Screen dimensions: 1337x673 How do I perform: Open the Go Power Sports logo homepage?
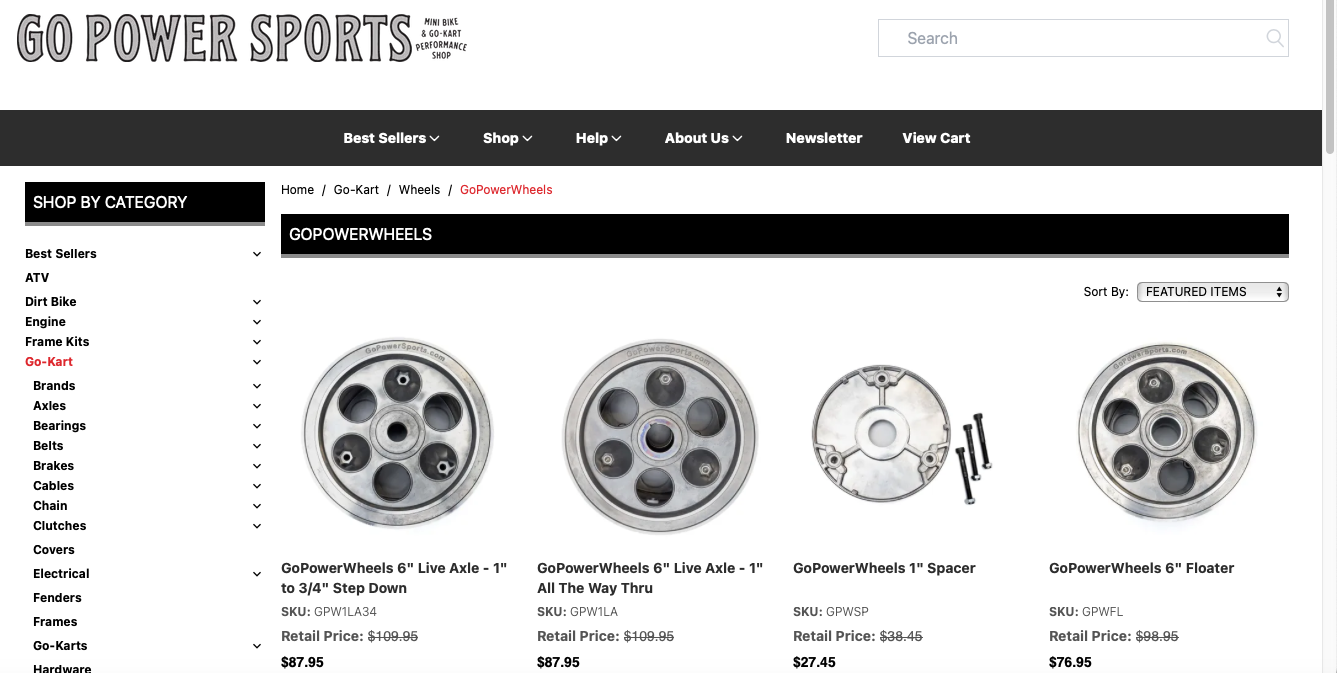click(242, 38)
